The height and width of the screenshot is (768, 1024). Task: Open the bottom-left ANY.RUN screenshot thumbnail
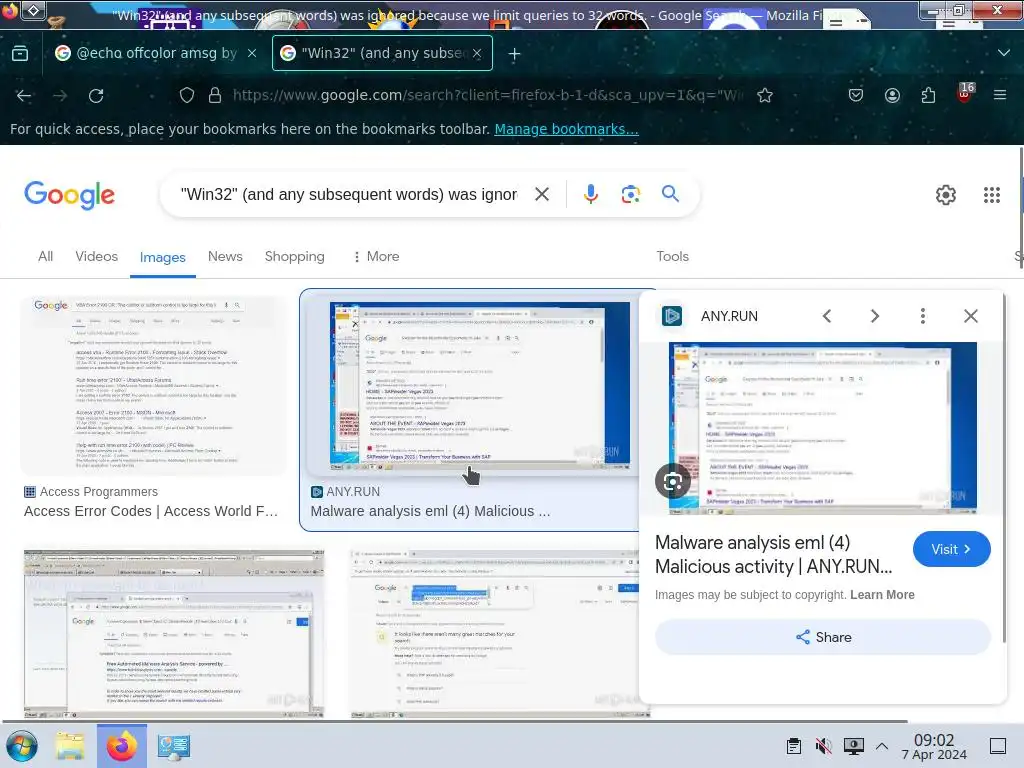(174, 634)
